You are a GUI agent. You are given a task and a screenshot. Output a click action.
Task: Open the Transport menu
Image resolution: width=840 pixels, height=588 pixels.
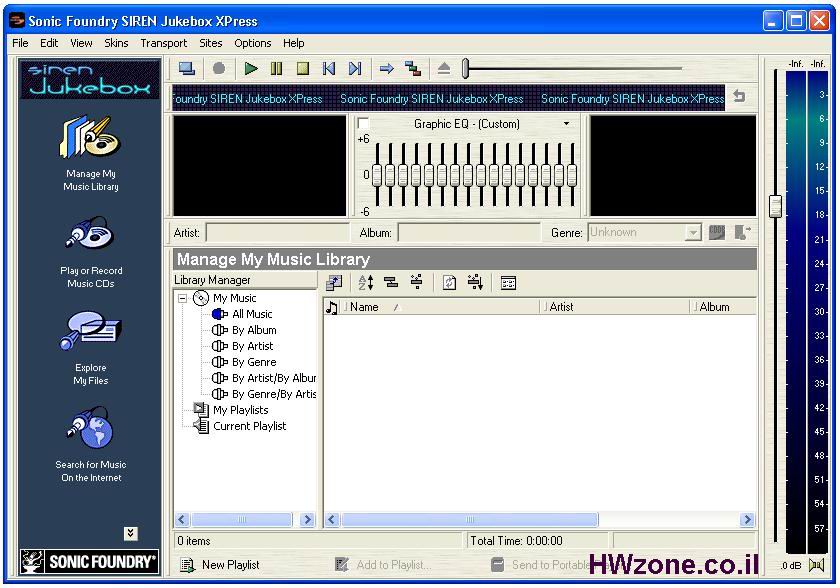(x=164, y=43)
